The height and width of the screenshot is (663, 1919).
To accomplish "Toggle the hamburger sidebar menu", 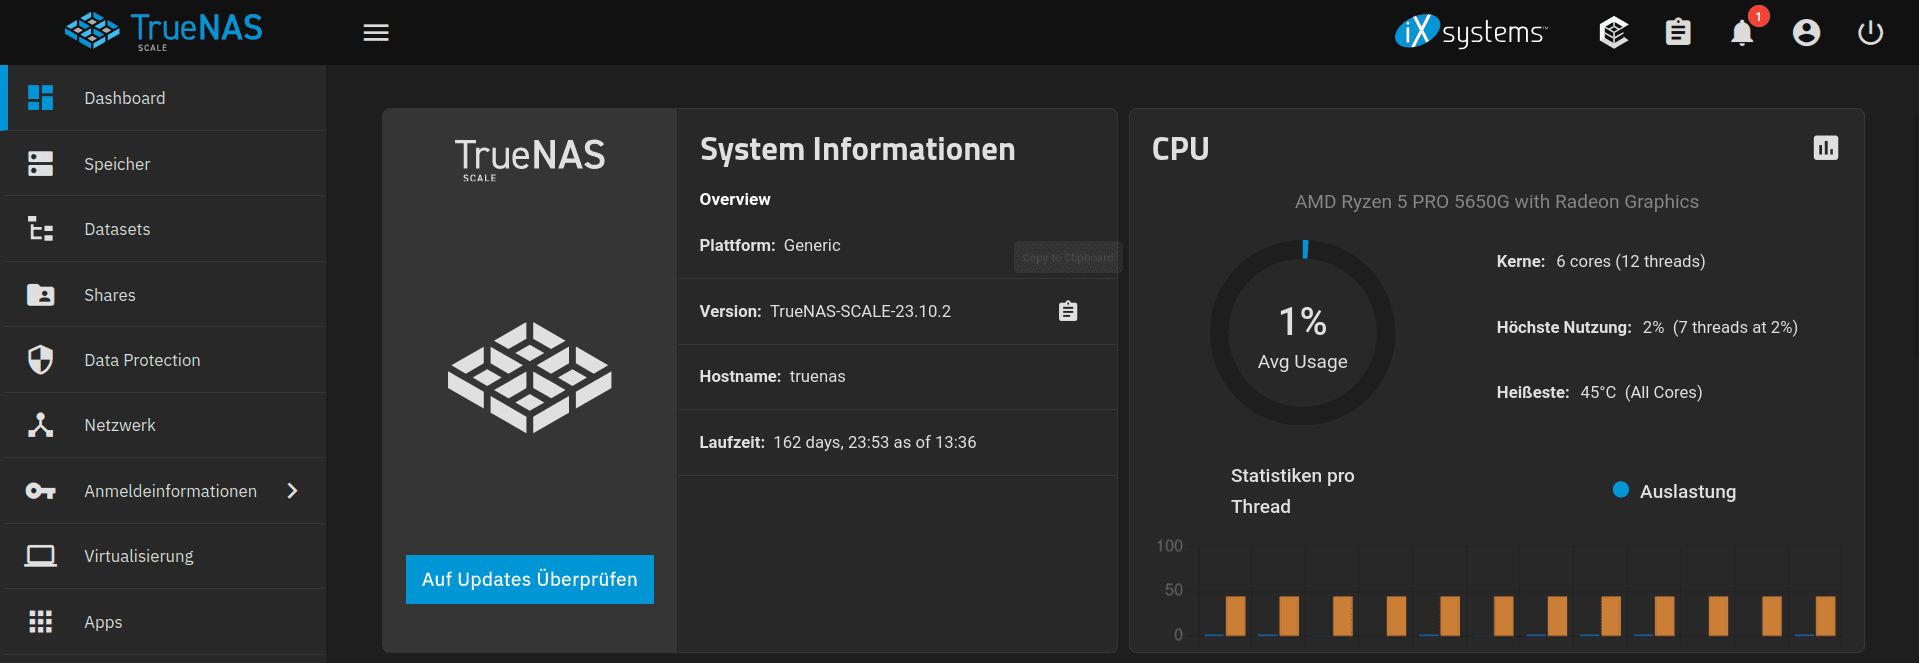I will pos(376,33).
